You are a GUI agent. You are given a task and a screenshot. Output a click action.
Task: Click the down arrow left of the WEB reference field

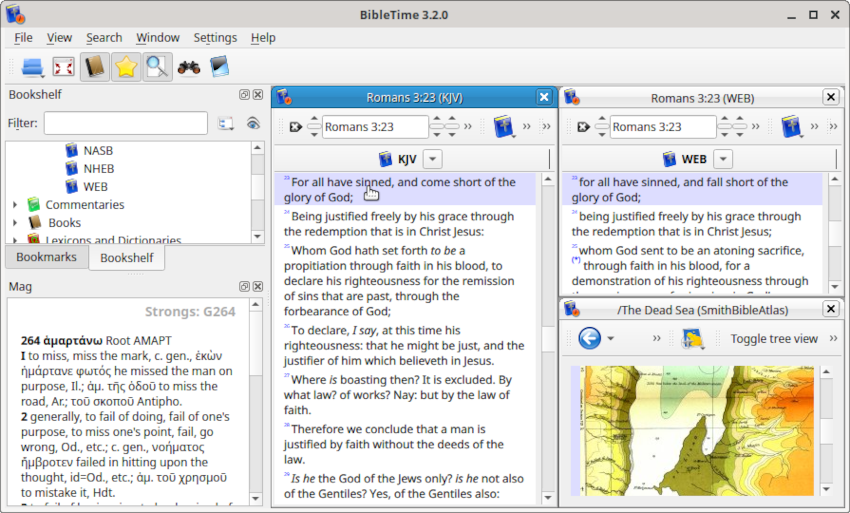tap(602, 134)
